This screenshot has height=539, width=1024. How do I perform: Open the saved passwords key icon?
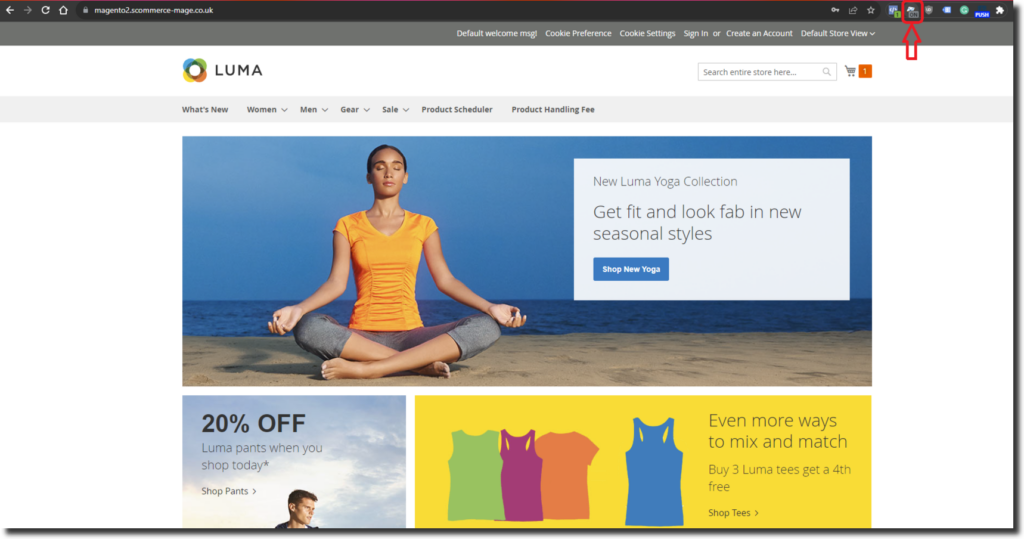(x=835, y=10)
